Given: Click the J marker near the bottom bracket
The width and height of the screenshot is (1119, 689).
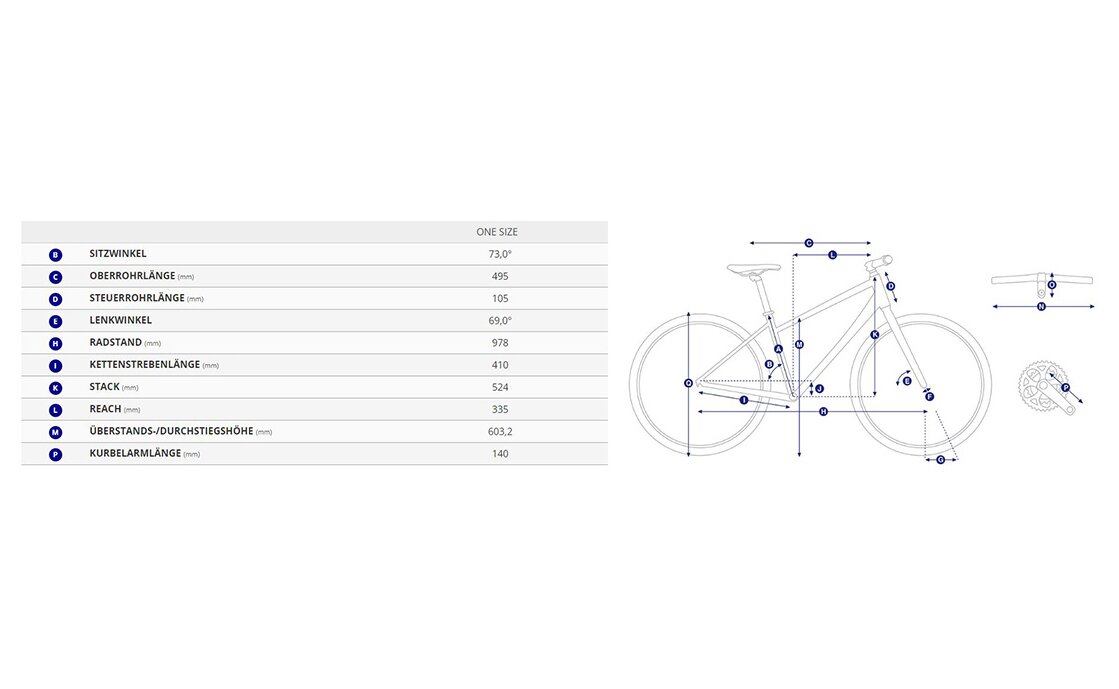Looking at the screenshot, I should [x=819, y=388].
